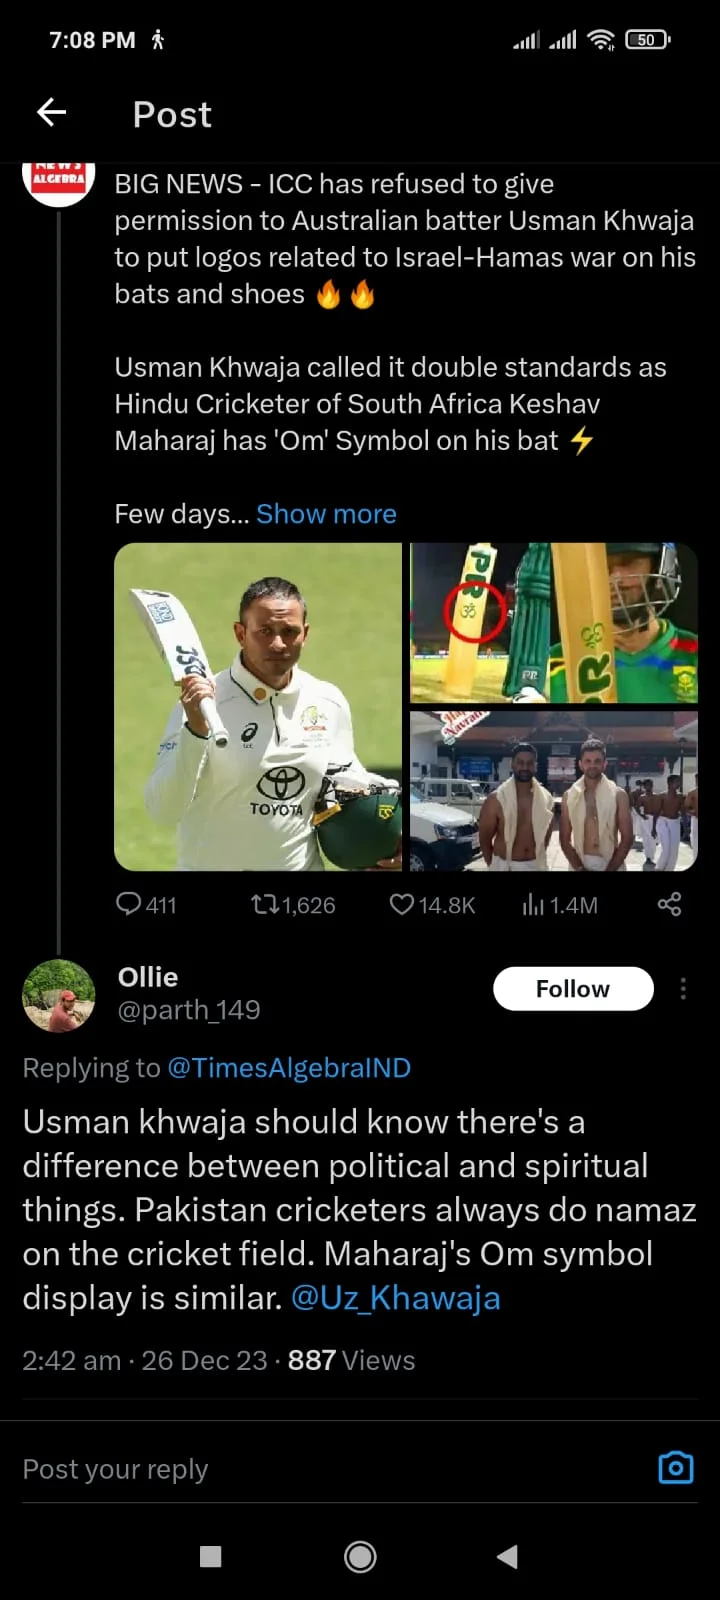Open the three-dot menu on Ollie's reply
The image size is (720, 1600).
[x=682, y=988]
